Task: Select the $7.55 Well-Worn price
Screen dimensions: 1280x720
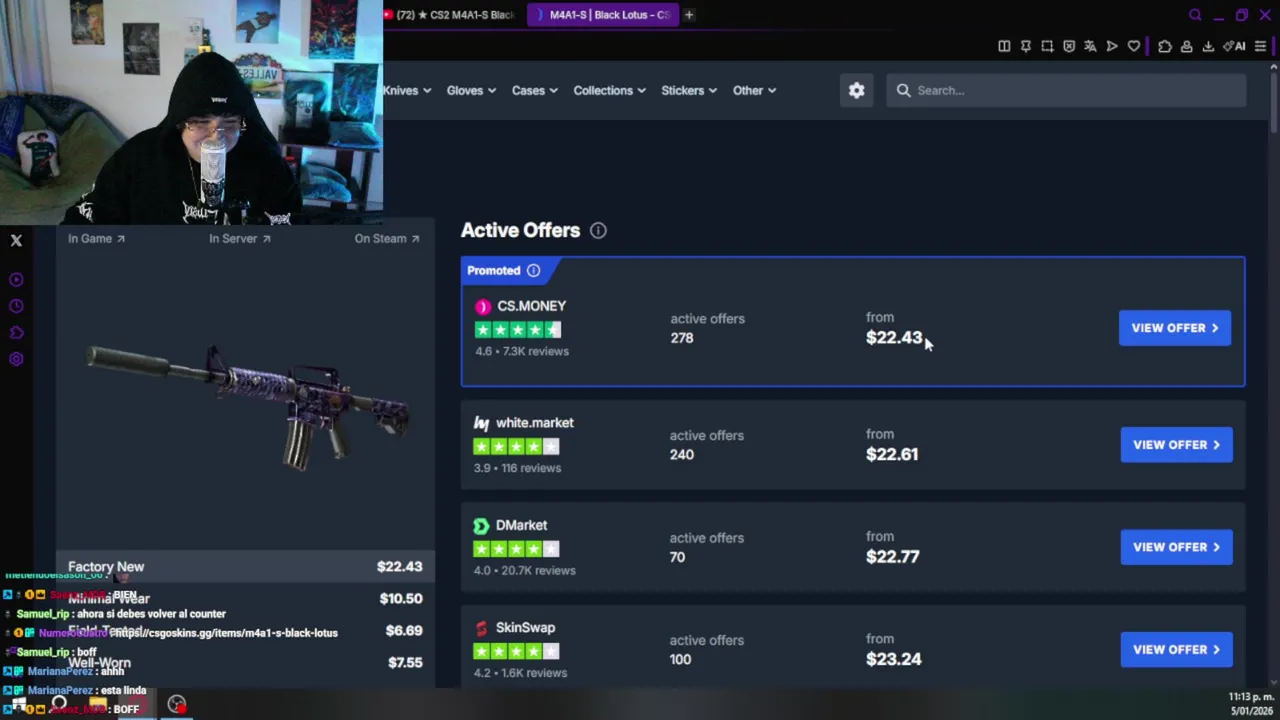Action: [x=405, y=663]
